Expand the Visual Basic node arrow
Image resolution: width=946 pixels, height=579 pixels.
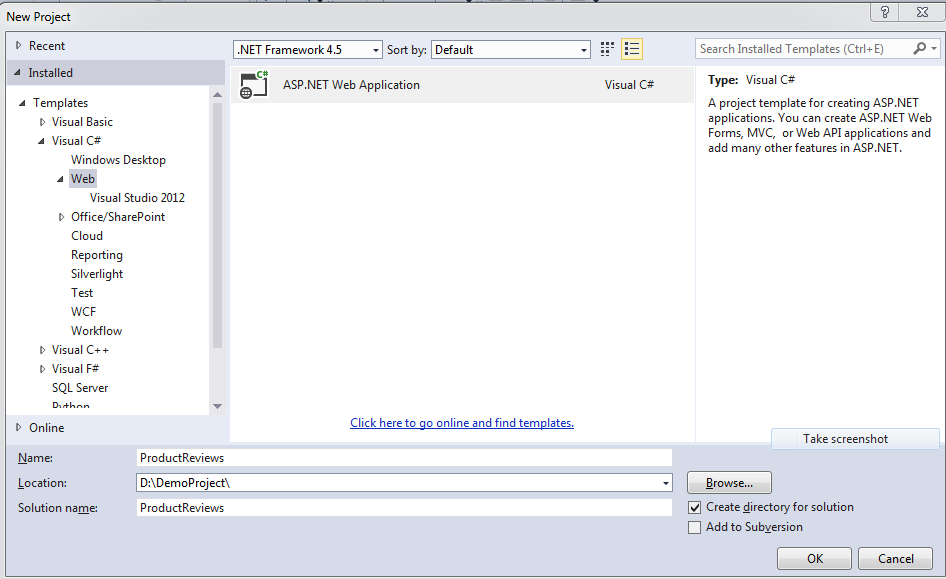pyautogui.click(x=42, y=122)
